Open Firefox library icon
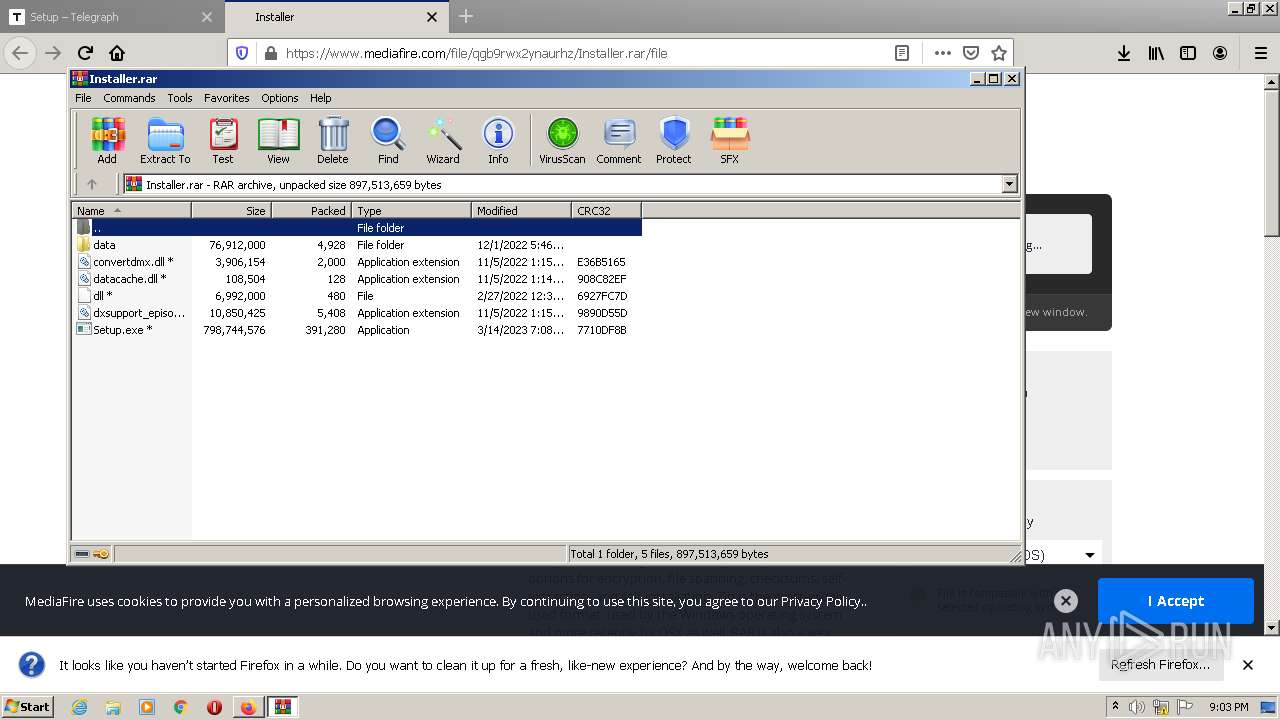1280x720 pixels. [1156, 53]
